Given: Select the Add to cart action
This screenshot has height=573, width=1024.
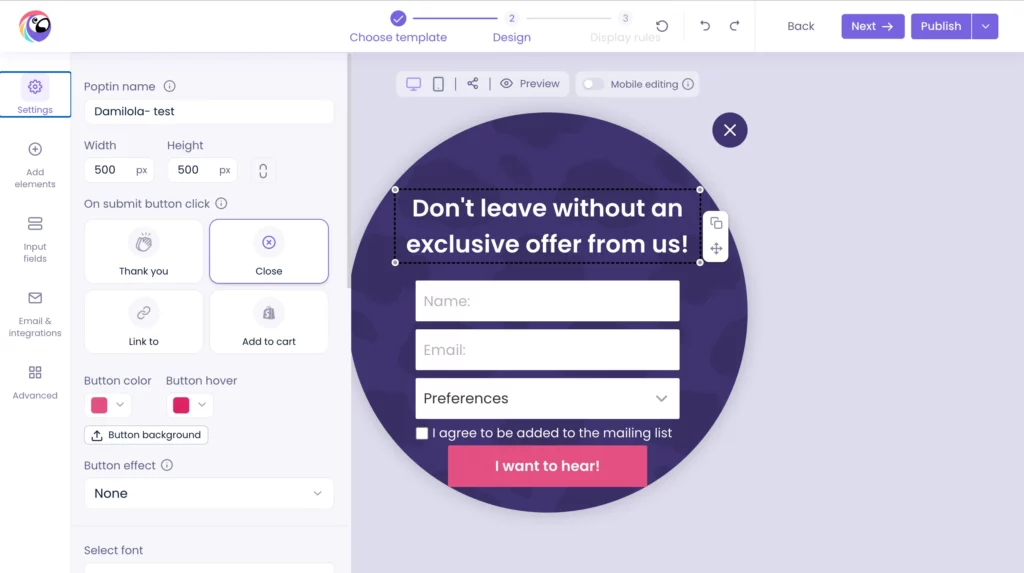Looking at the screenshot, I should pyautogui.click(x=269, y=321).
